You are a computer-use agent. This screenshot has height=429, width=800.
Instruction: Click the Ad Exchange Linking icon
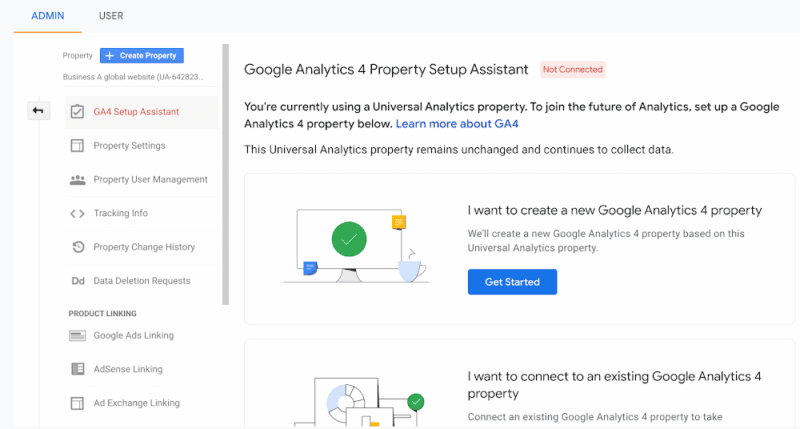point(77,403)
